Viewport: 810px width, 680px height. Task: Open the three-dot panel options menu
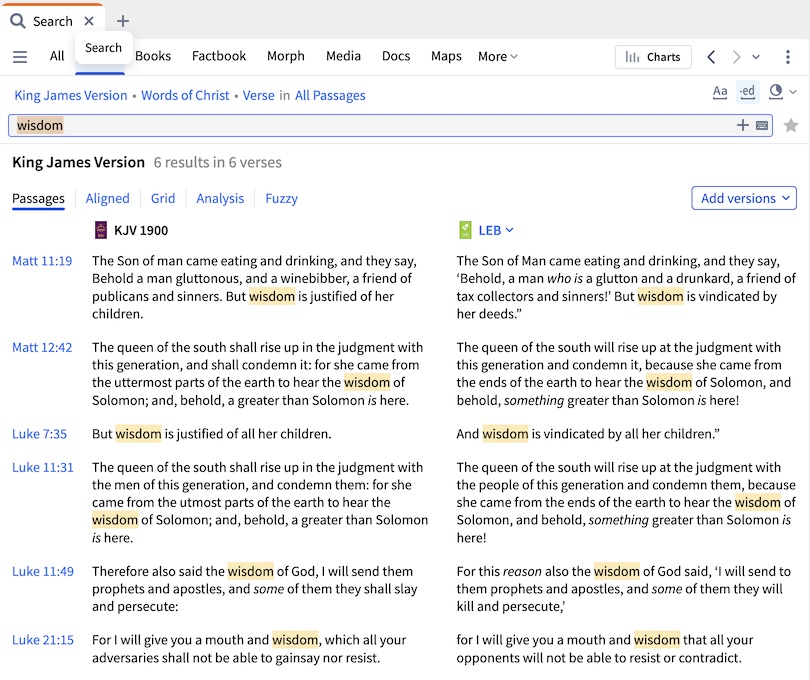tap(788, 57)
